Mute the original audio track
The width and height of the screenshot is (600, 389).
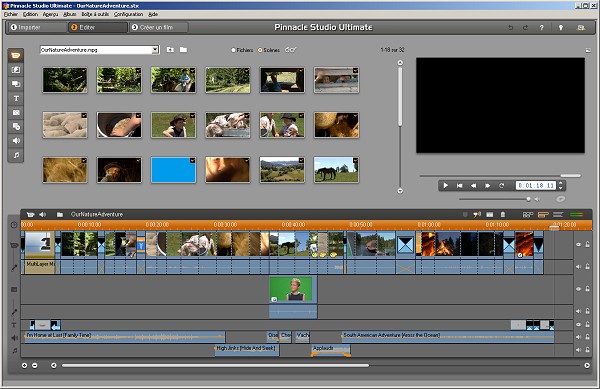pos(579,267)
